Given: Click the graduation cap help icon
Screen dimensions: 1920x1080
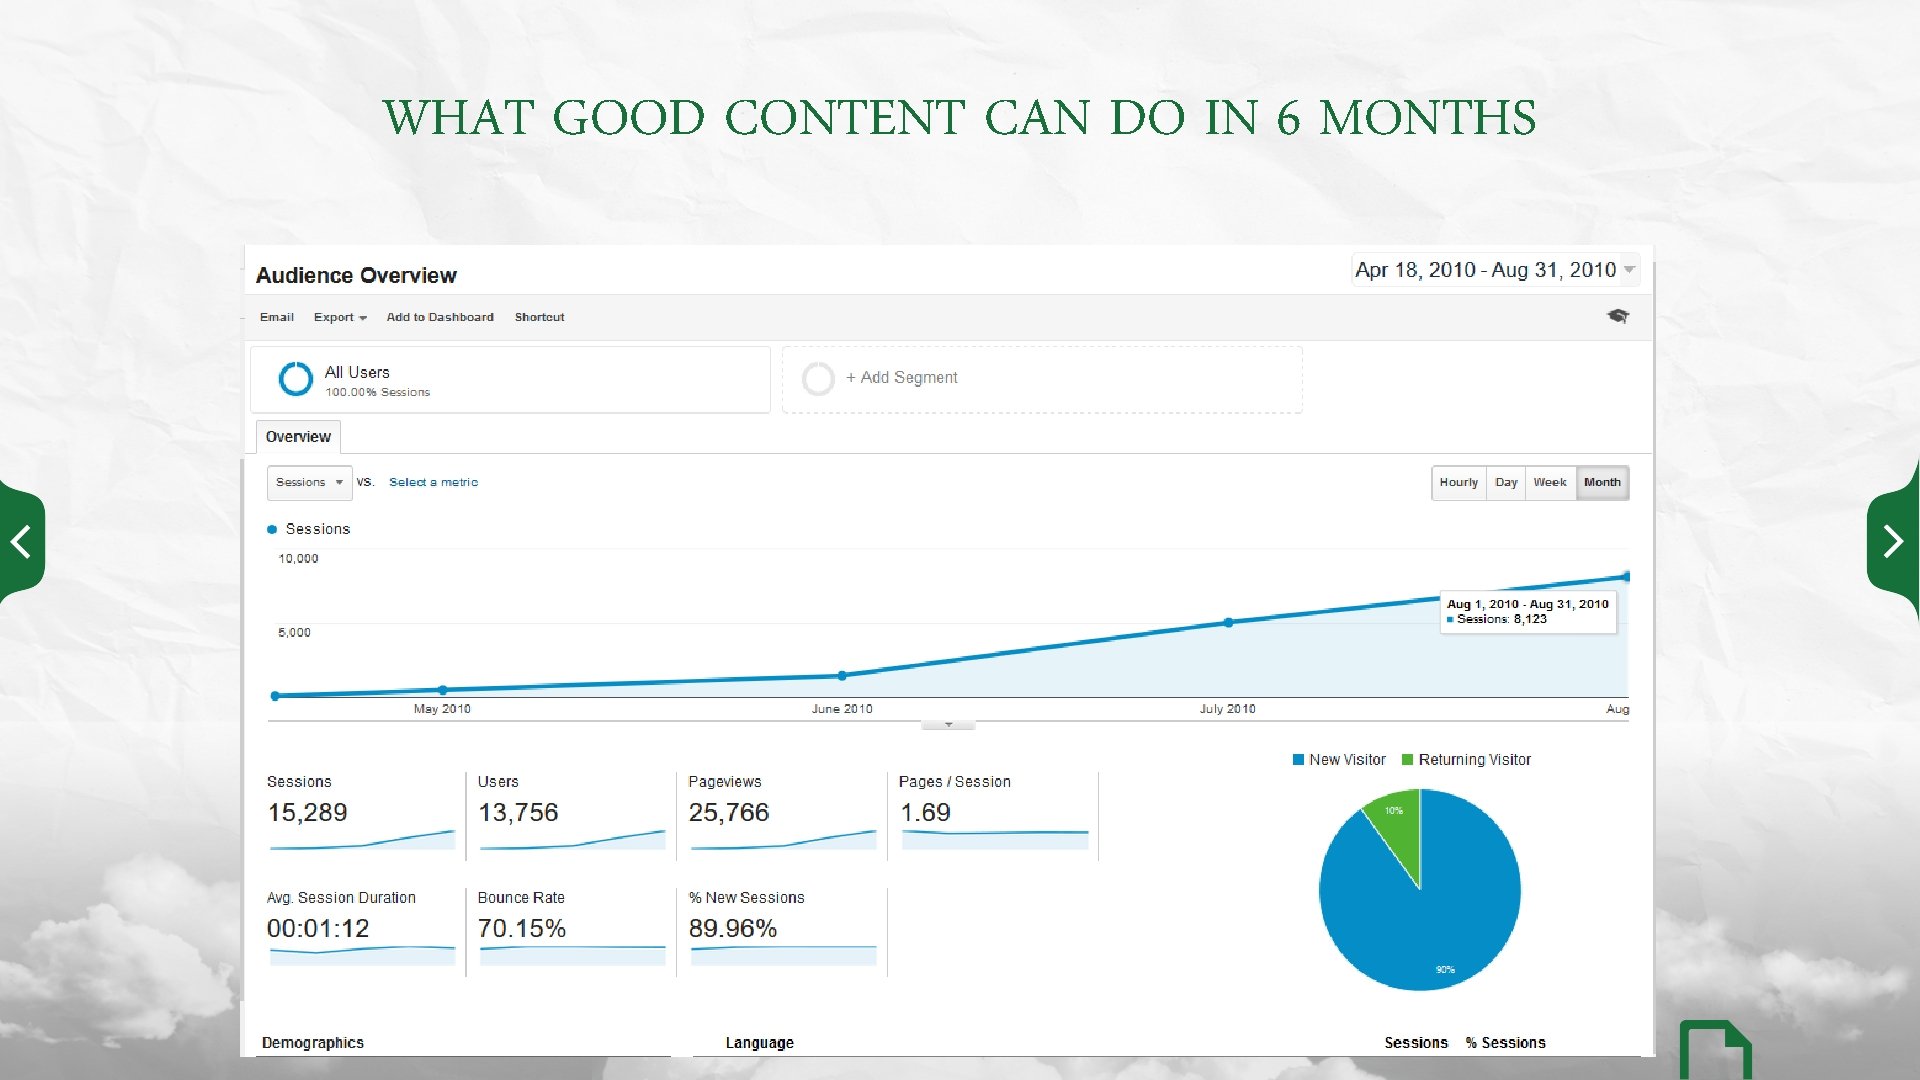Looking at the screenshot, I should coord(1617,315).
